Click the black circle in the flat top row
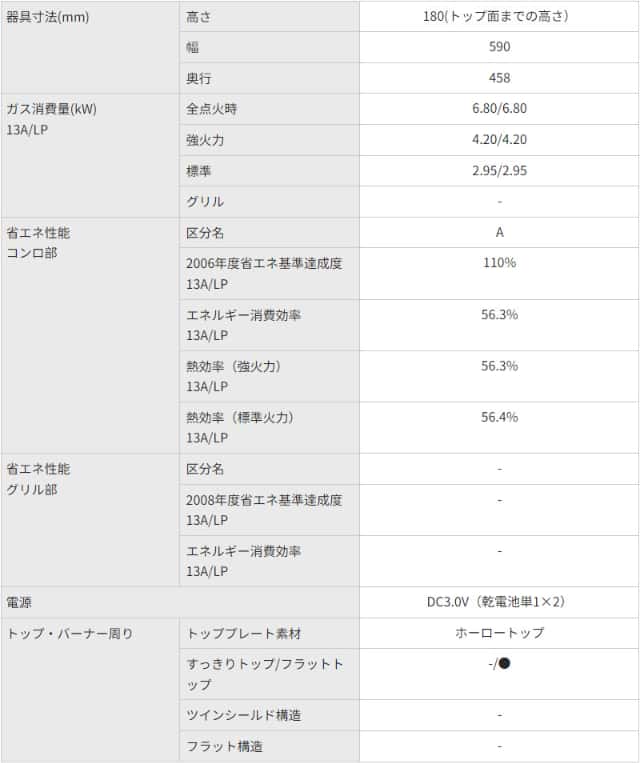This screenshot has width=640, height=763. click(504, 664)
